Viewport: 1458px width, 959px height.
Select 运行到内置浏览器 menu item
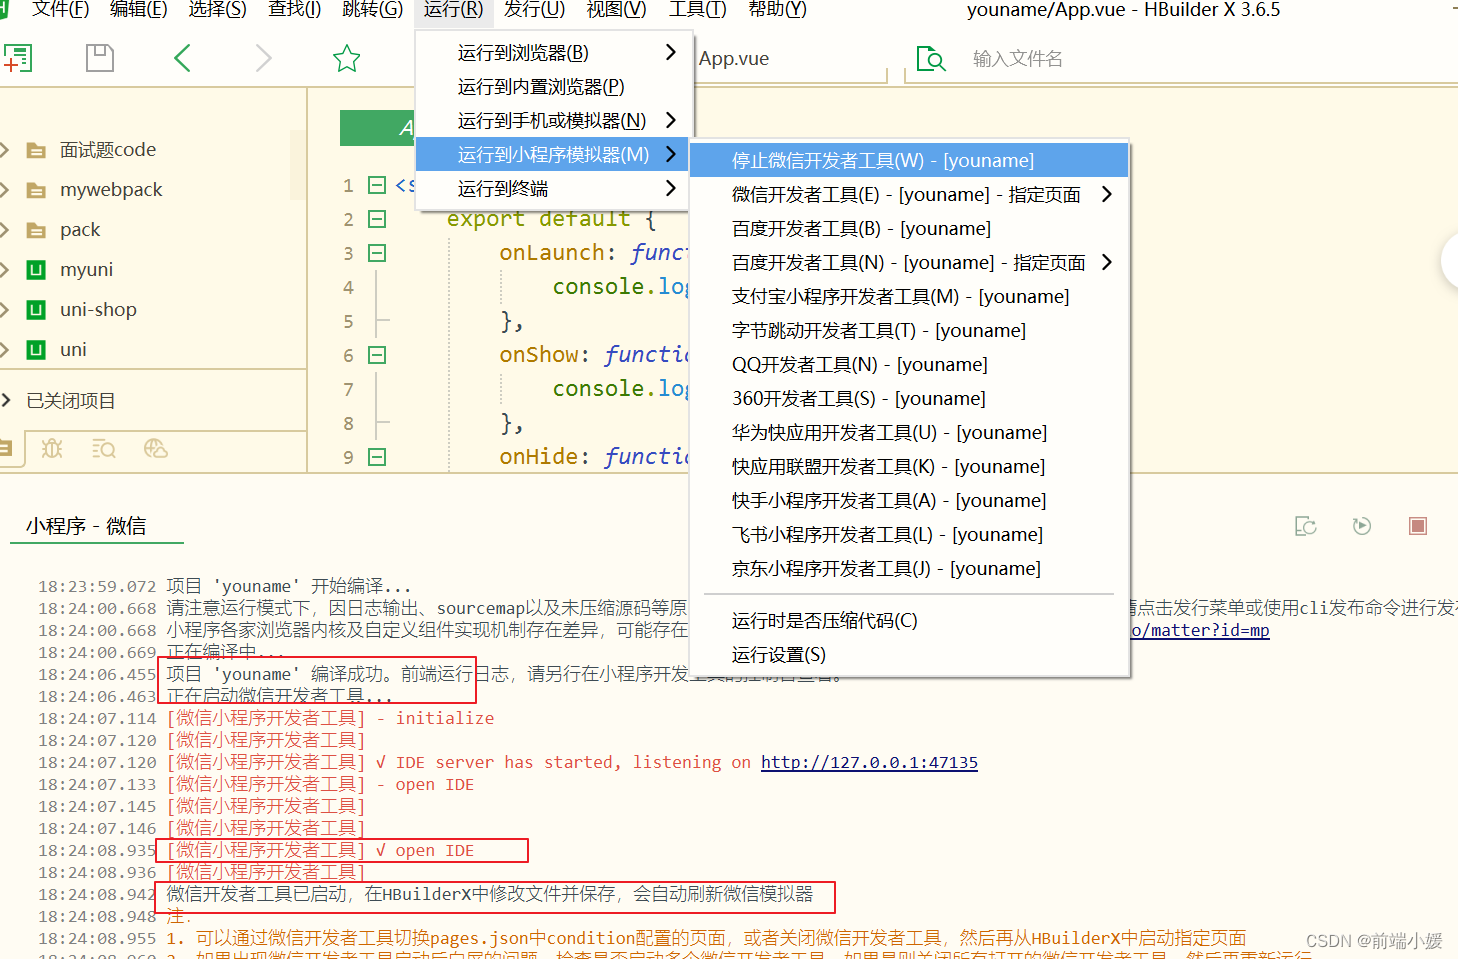(552, 87)
